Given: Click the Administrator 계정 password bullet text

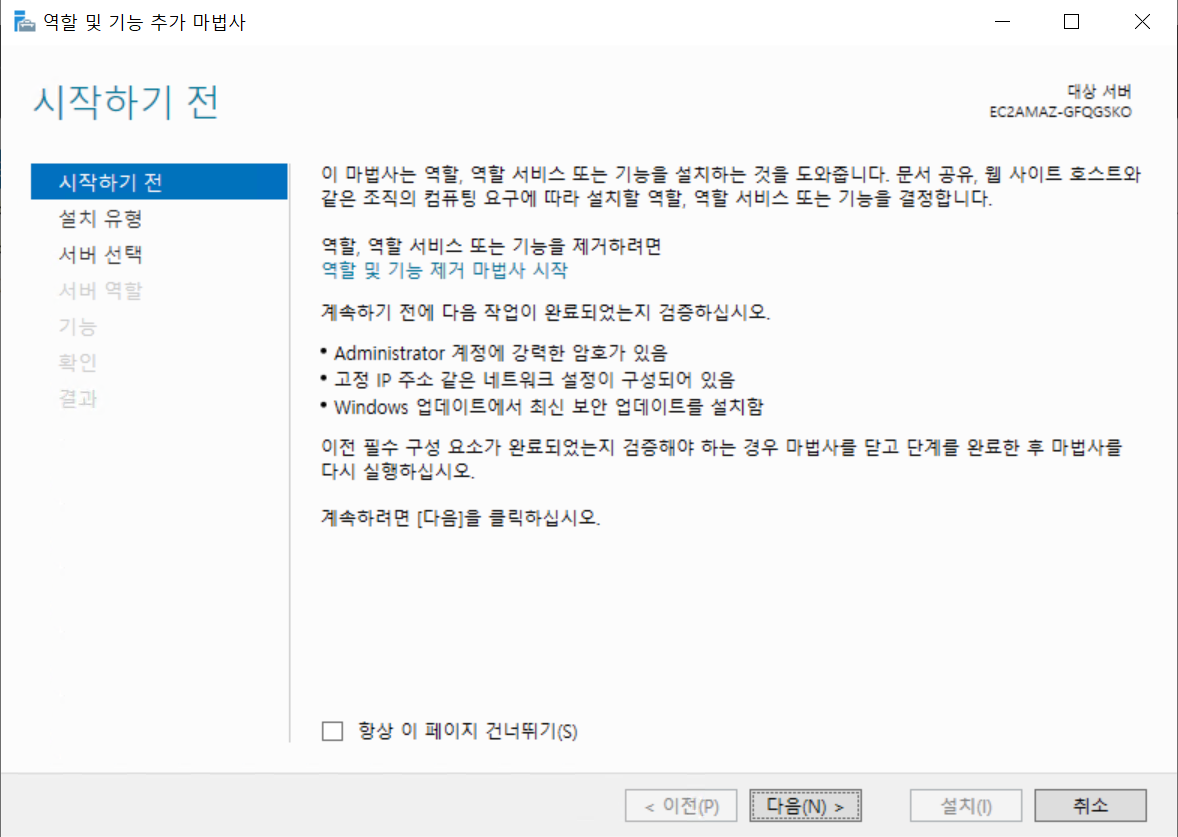Looking at the screenshot, I should [x=500, y=352].
